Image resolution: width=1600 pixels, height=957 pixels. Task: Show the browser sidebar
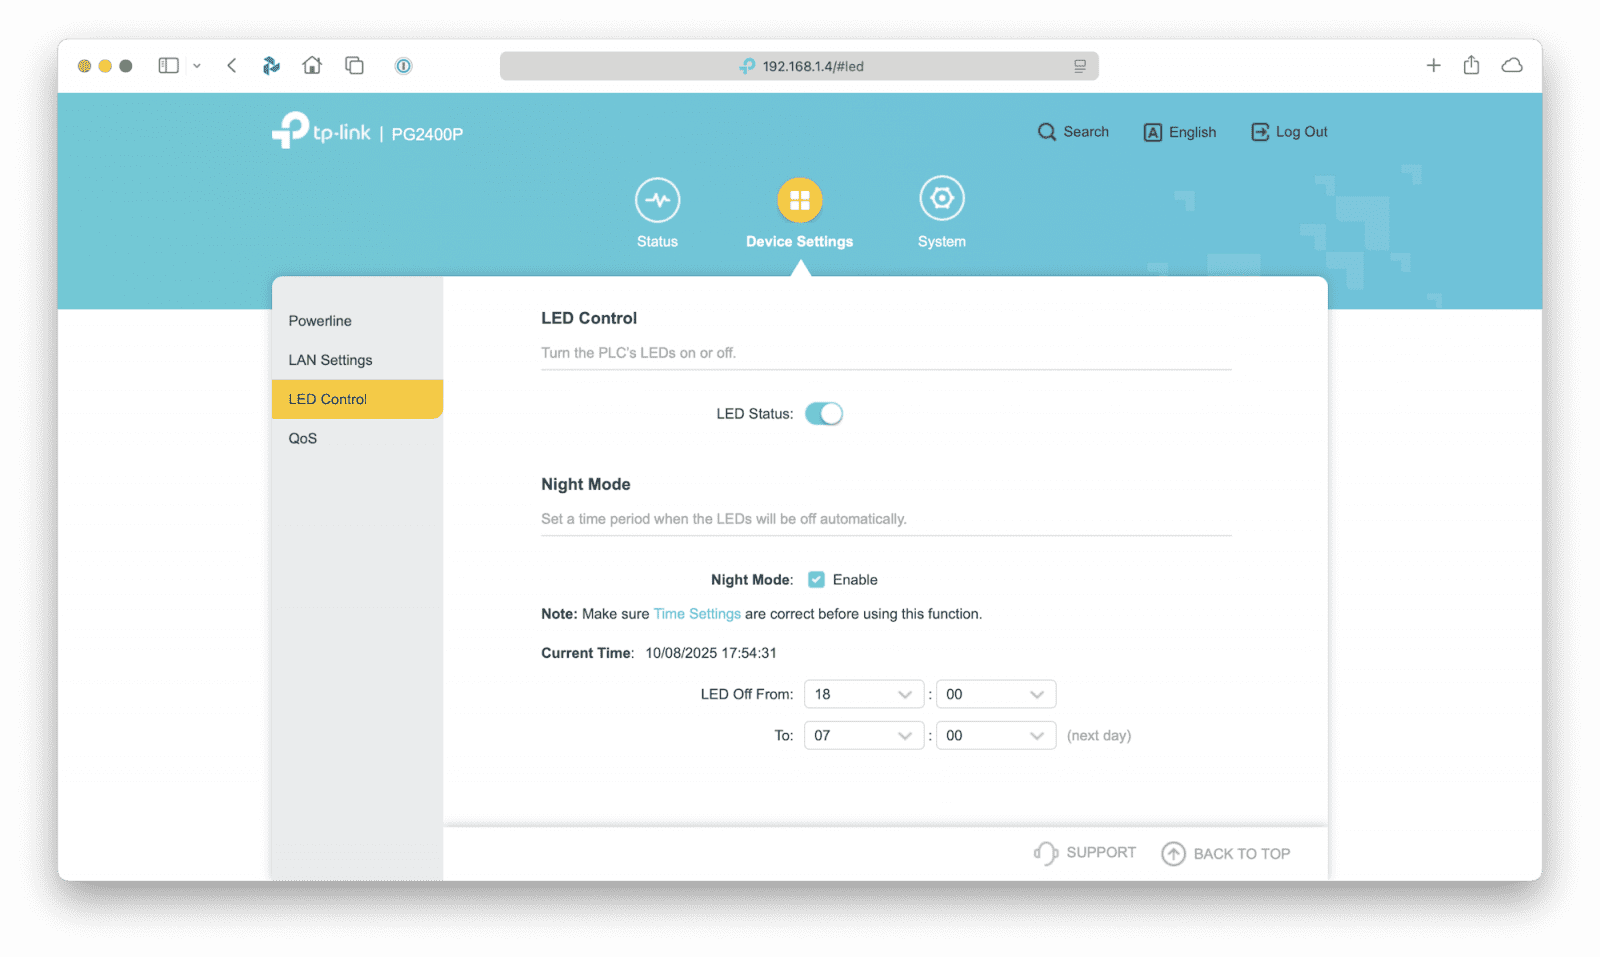168,66
